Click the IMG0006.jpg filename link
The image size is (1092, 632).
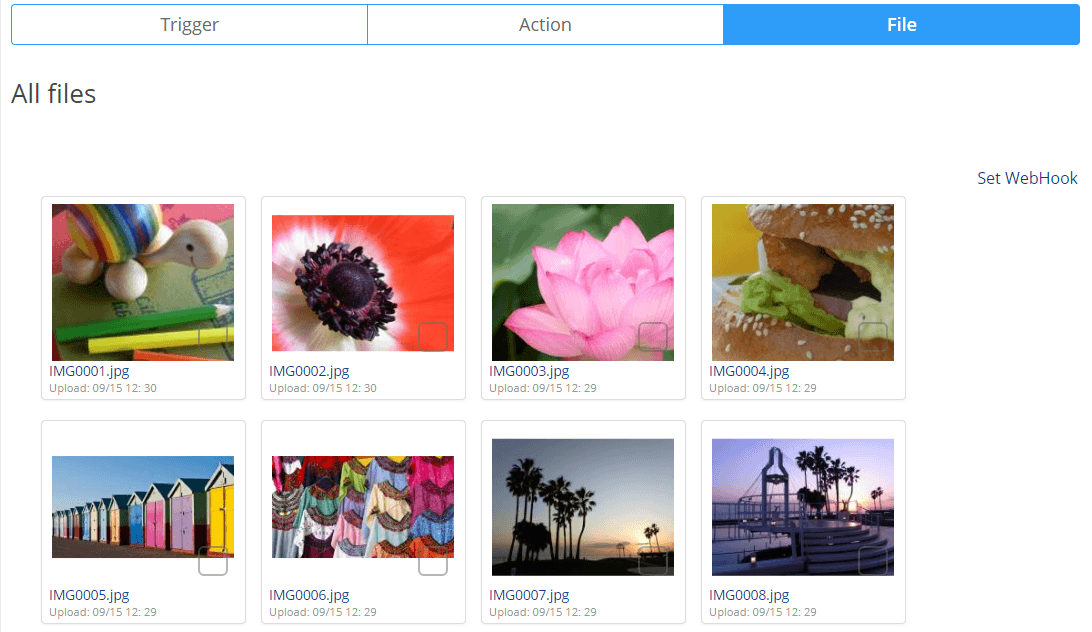pos(309,596)
